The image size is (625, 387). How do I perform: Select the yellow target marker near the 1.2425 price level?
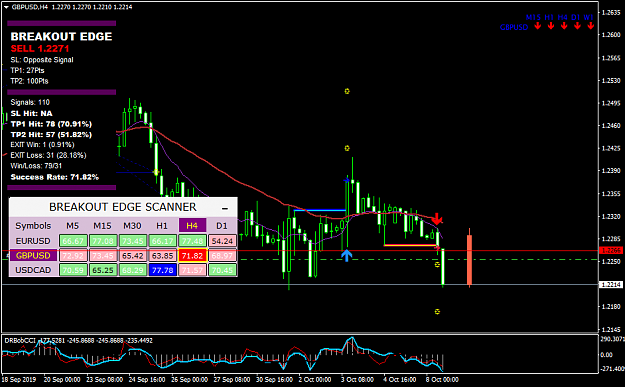(x=347, y=148)
